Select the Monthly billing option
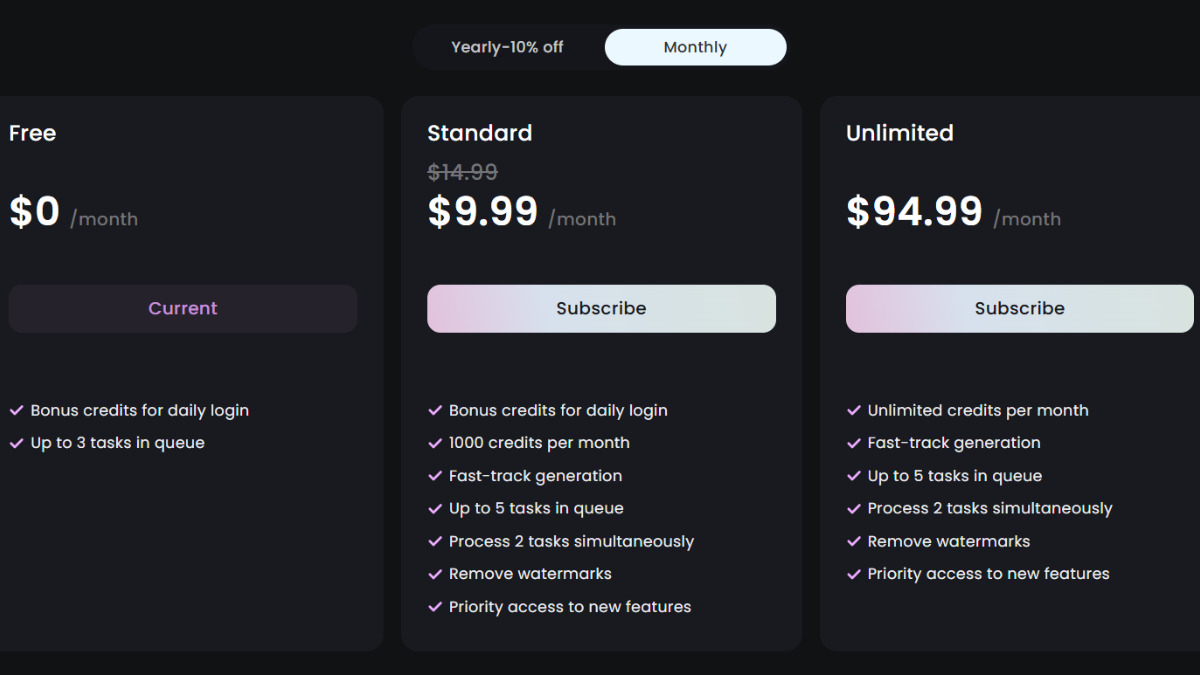 (695, 47)
